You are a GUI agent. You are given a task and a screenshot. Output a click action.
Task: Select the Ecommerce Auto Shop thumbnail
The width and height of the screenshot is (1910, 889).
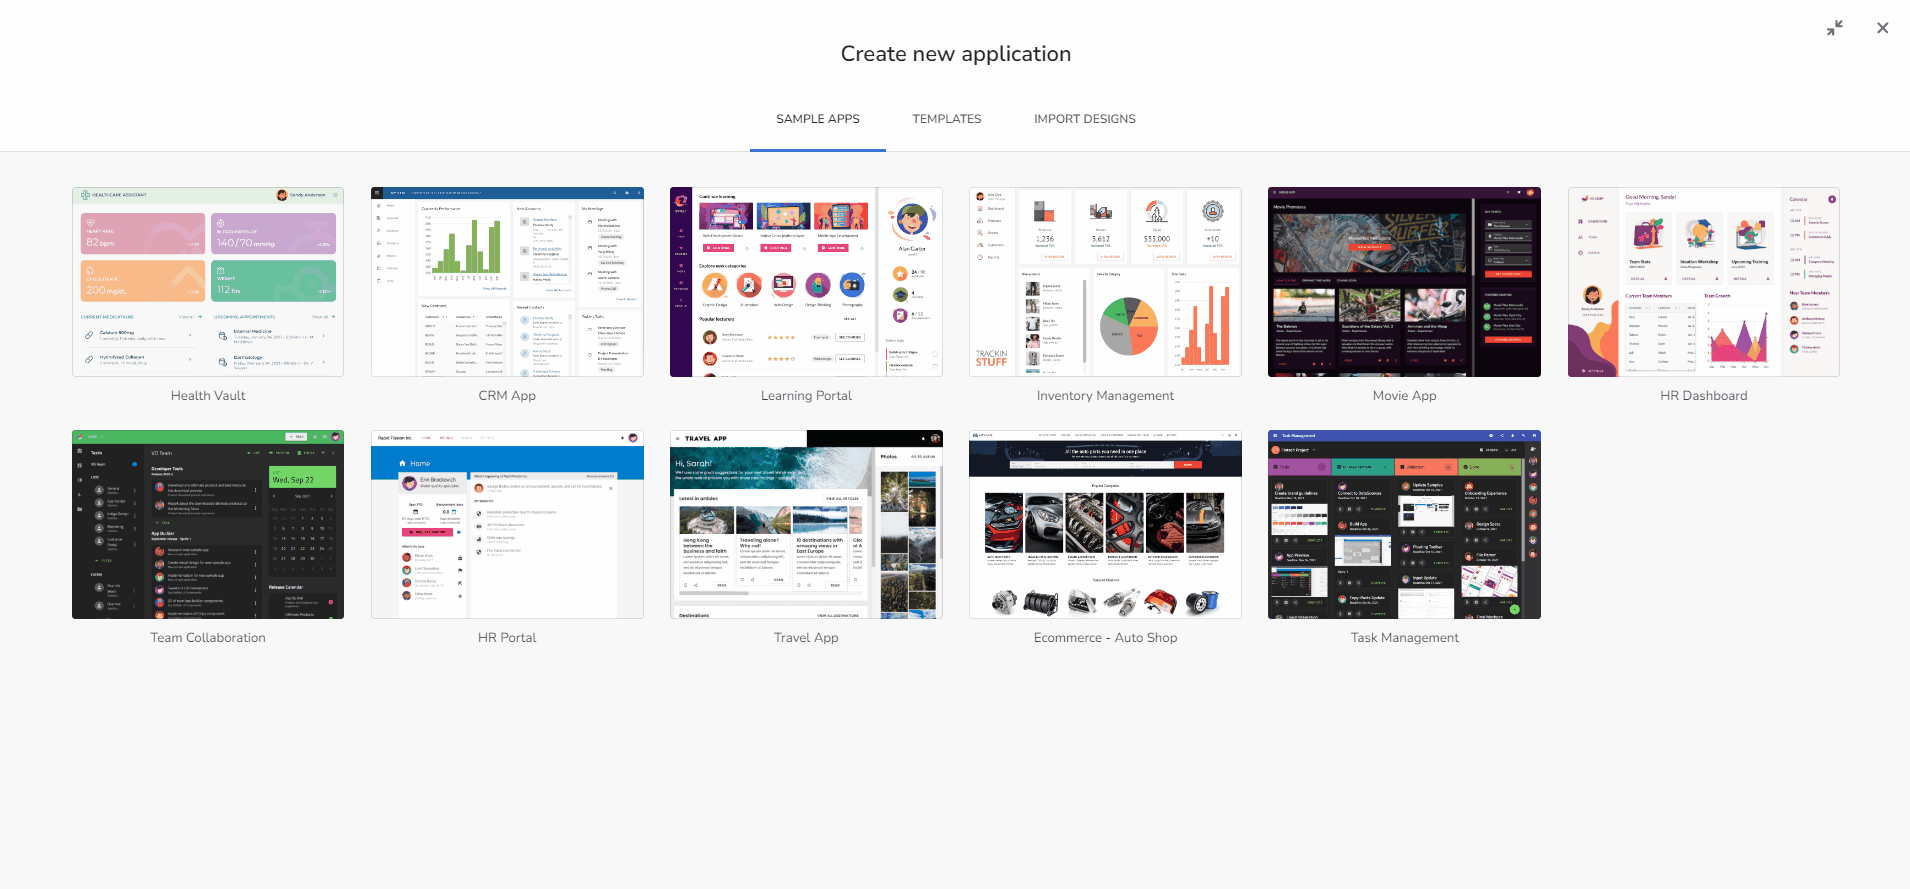point(1105,525)
